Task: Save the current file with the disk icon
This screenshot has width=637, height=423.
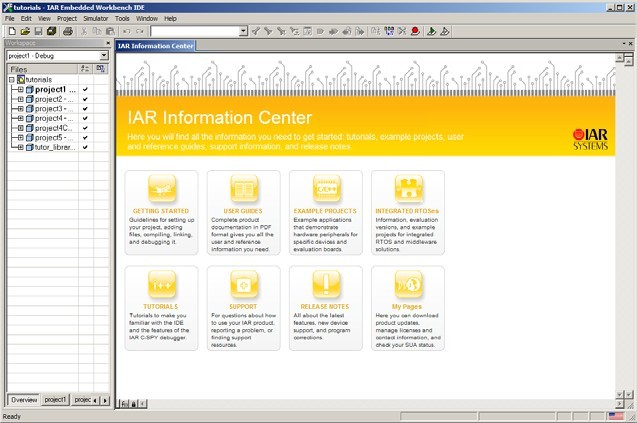Action: pyautogui.click(x=38, y=31)
